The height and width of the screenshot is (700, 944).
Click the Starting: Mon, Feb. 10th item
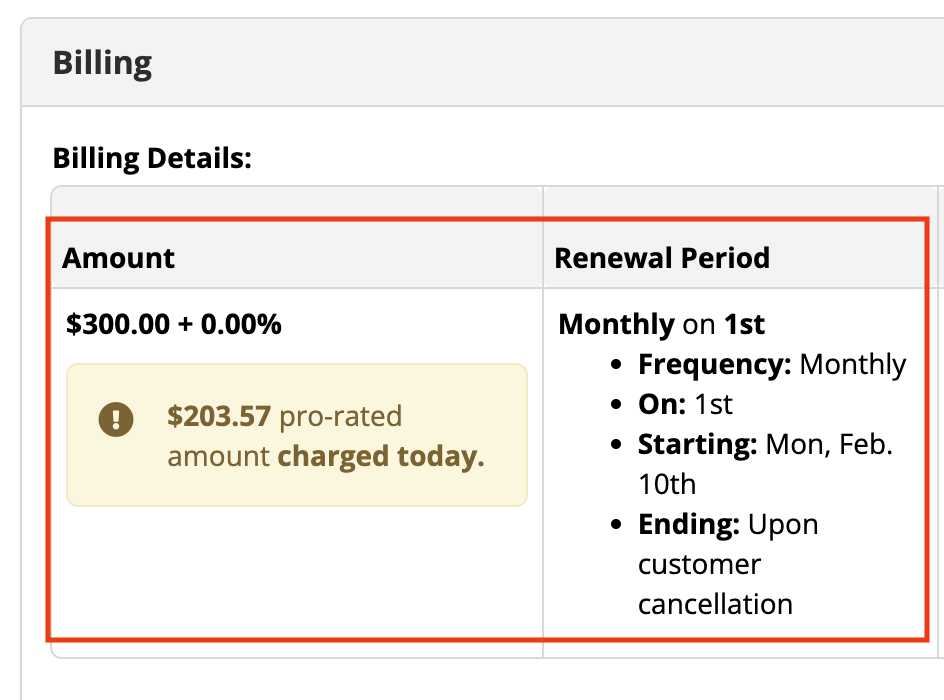pyautogui.click(x=765, y=464)
